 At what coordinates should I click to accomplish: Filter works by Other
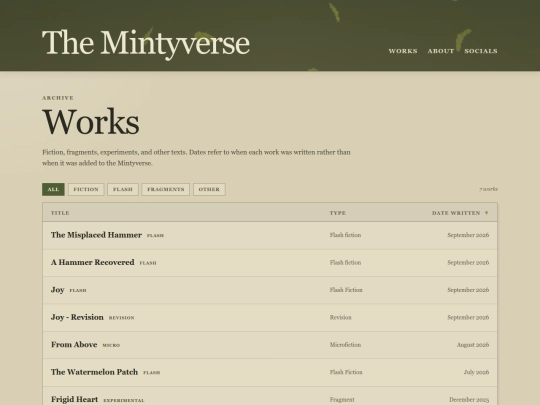click(x=209, y=189)
